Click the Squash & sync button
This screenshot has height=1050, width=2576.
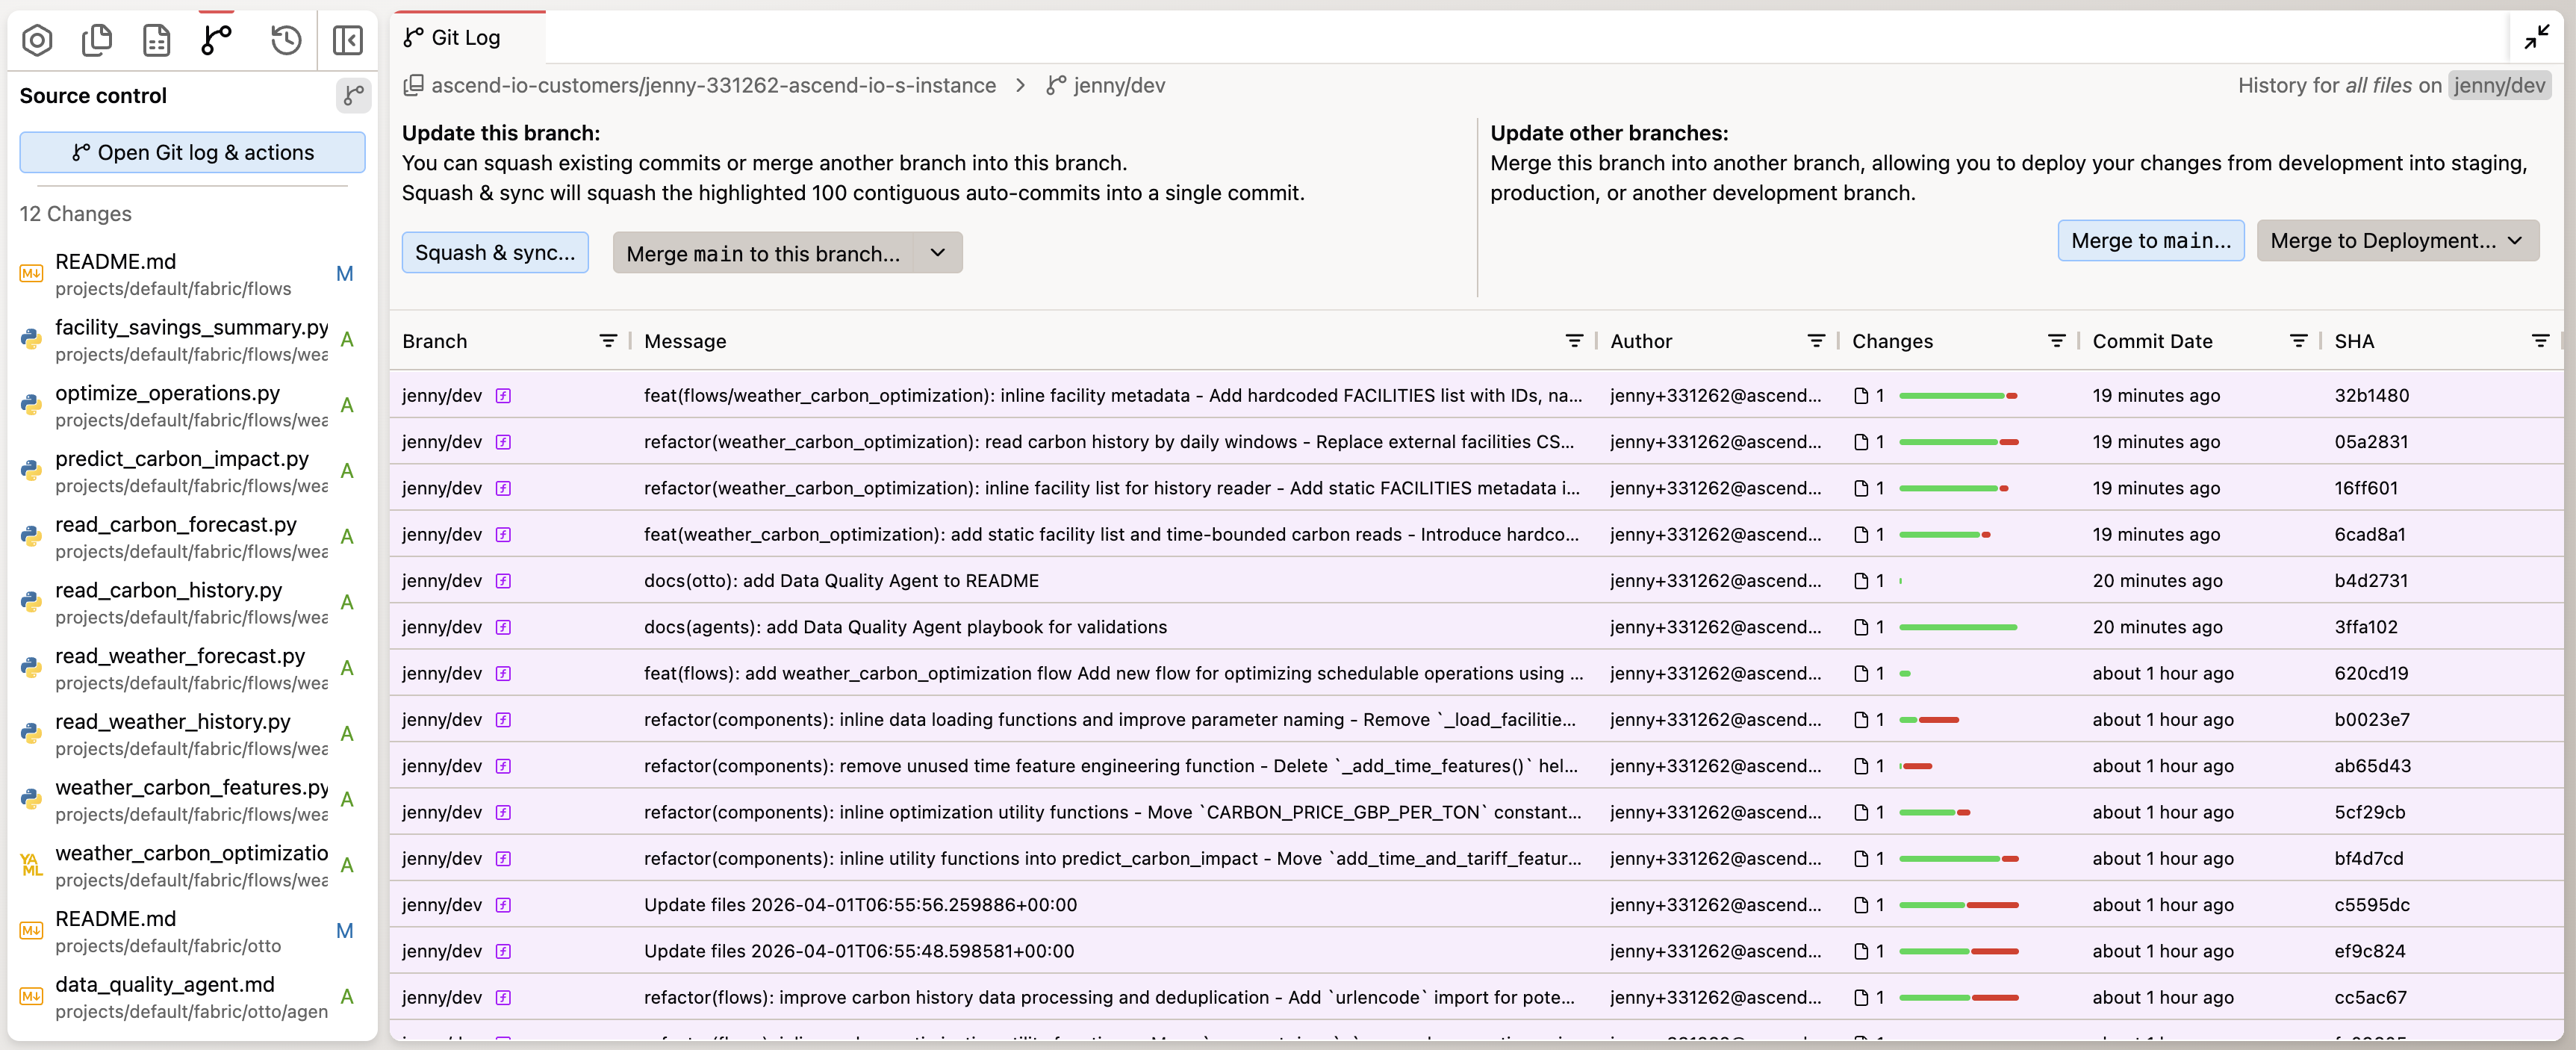(x=495, y=253)
